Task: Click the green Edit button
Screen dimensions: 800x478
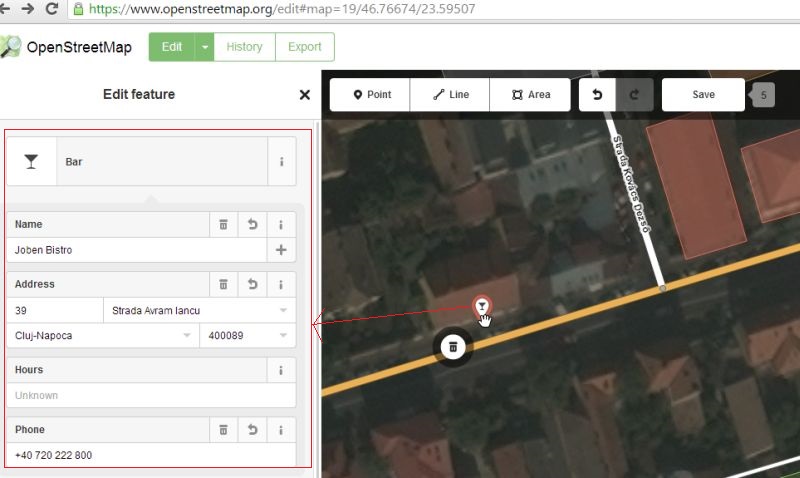Action: [172, 47]
